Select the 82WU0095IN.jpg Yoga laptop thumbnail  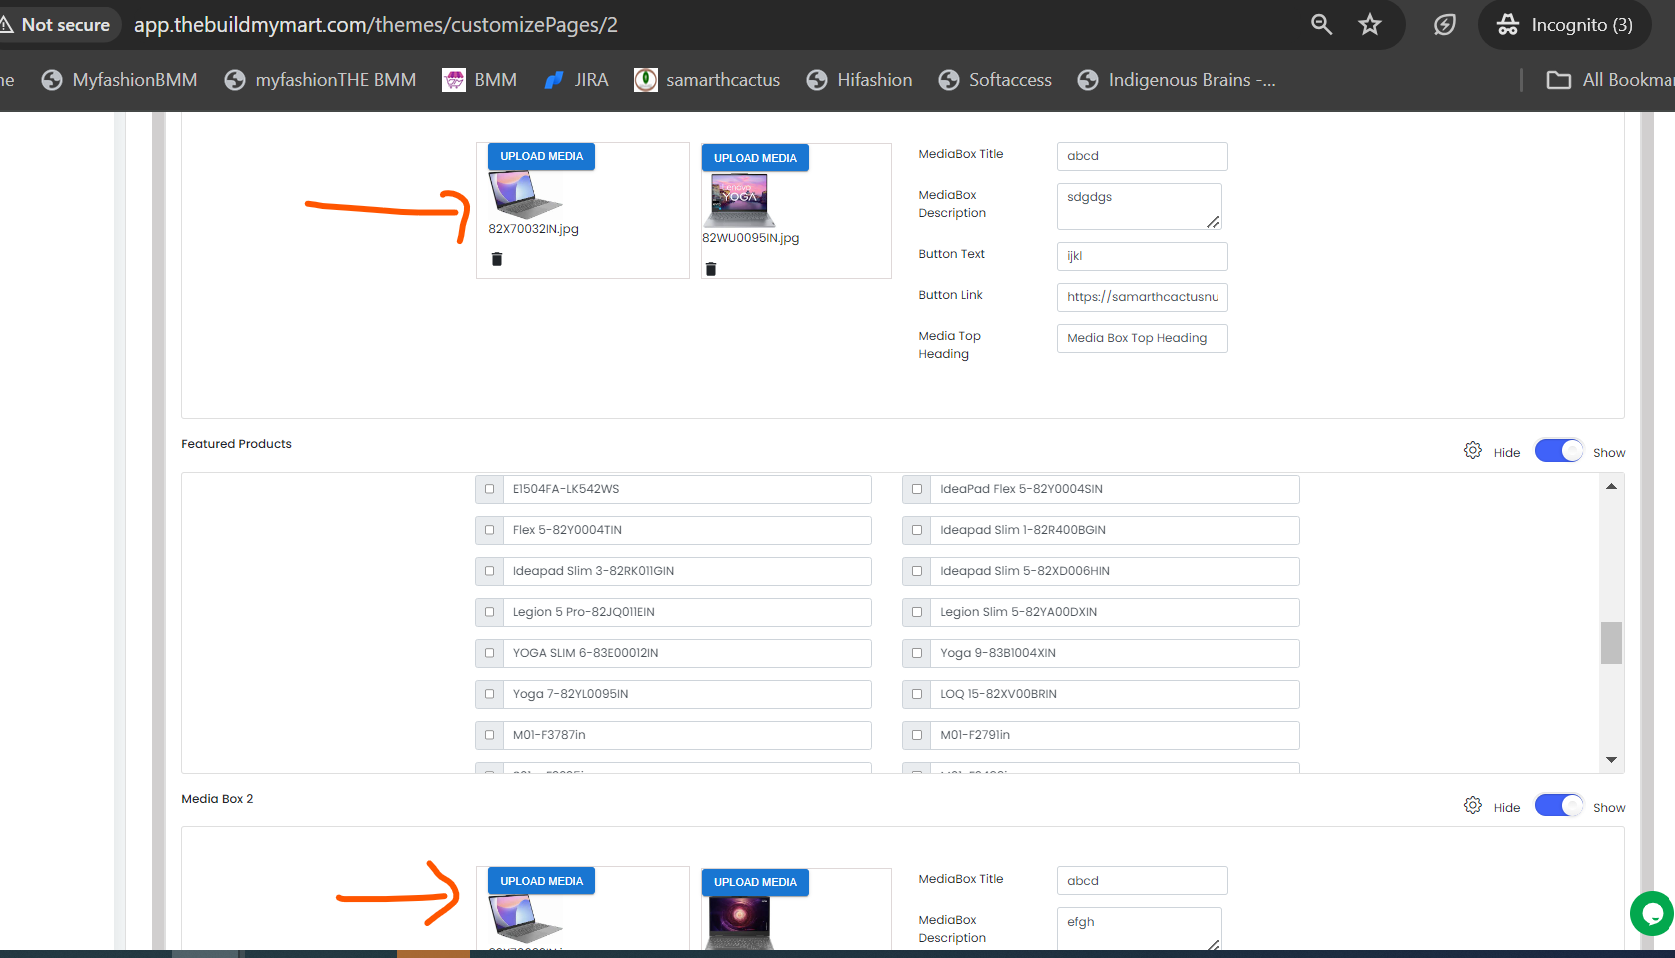coord(740,200)
